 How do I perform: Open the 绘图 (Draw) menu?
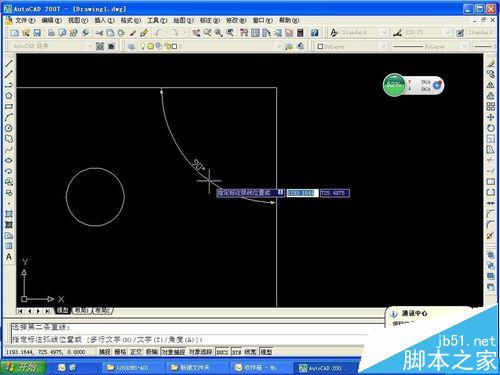pyautogui.click(x=183, y=20)
